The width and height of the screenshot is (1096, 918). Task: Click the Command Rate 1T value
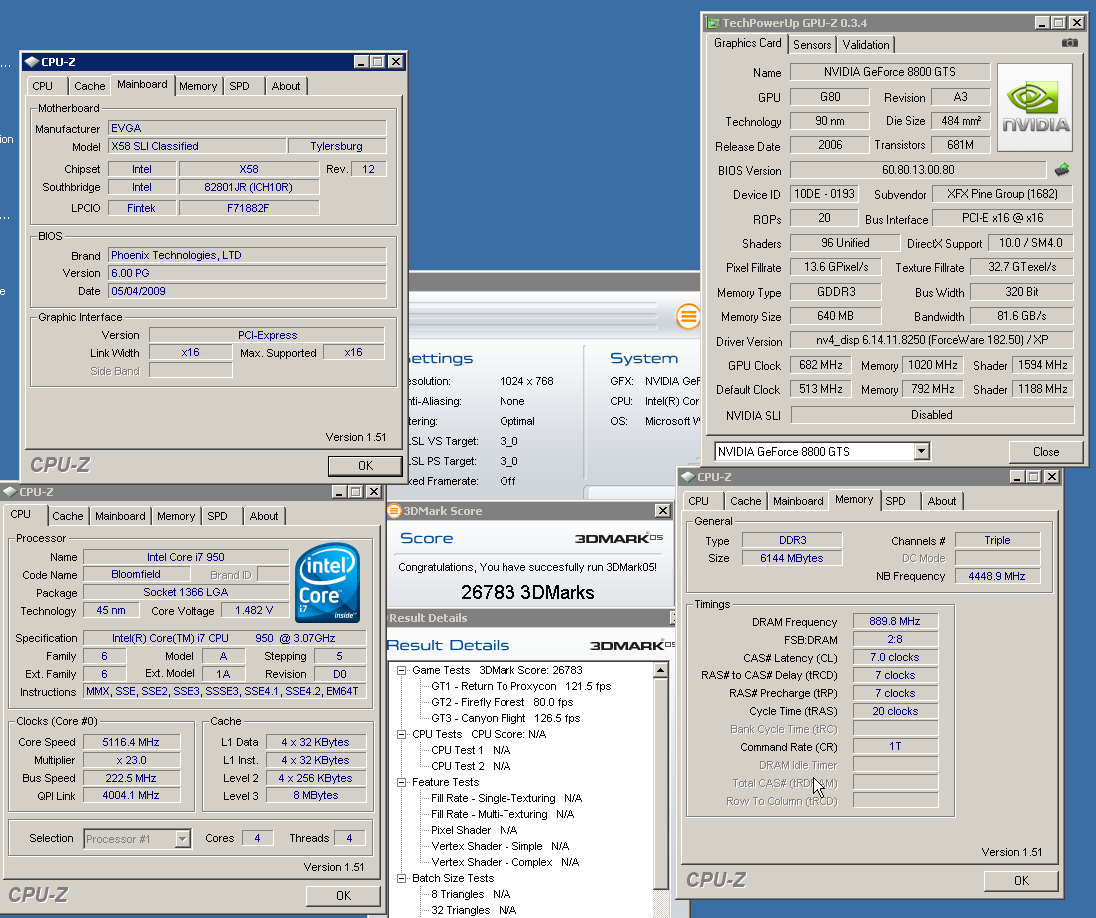(895, 746)
